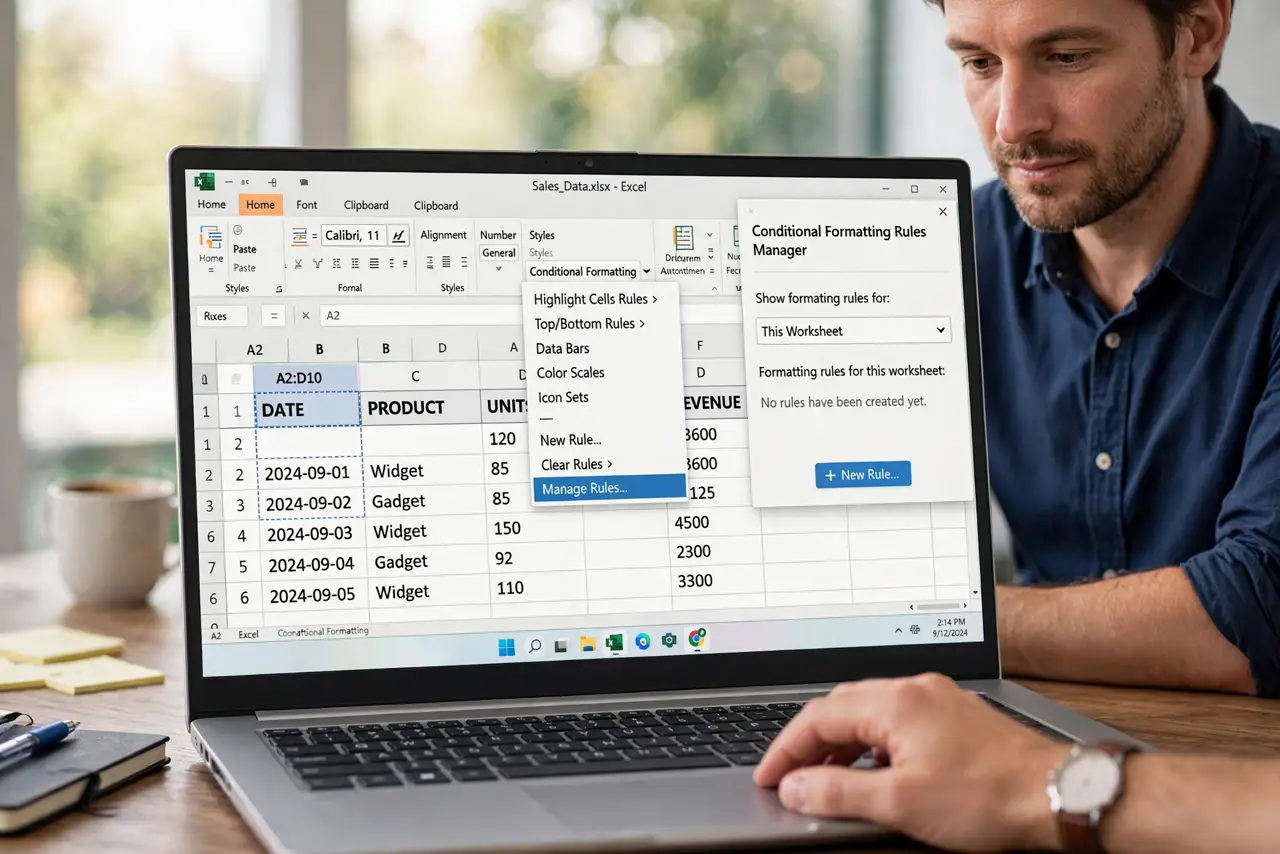Open the Windows Start menu

(x=507, y=646)
